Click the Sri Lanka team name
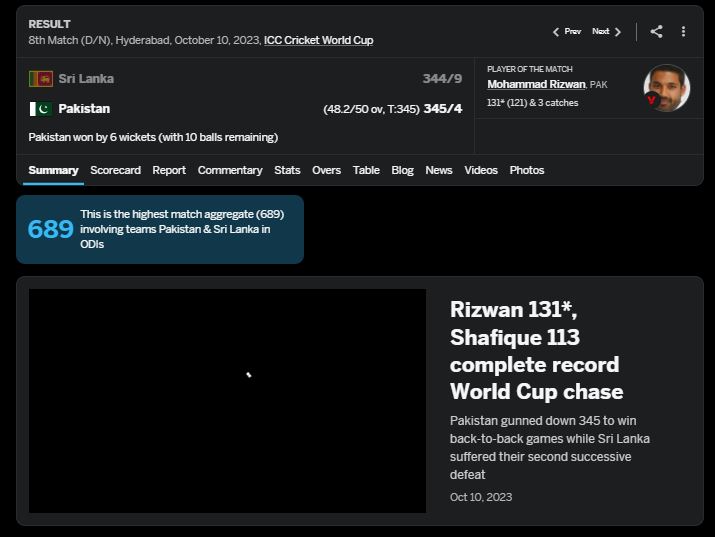The width and height of the screenshot is (715, 537). pyautogui.click(x=86, y=79)
